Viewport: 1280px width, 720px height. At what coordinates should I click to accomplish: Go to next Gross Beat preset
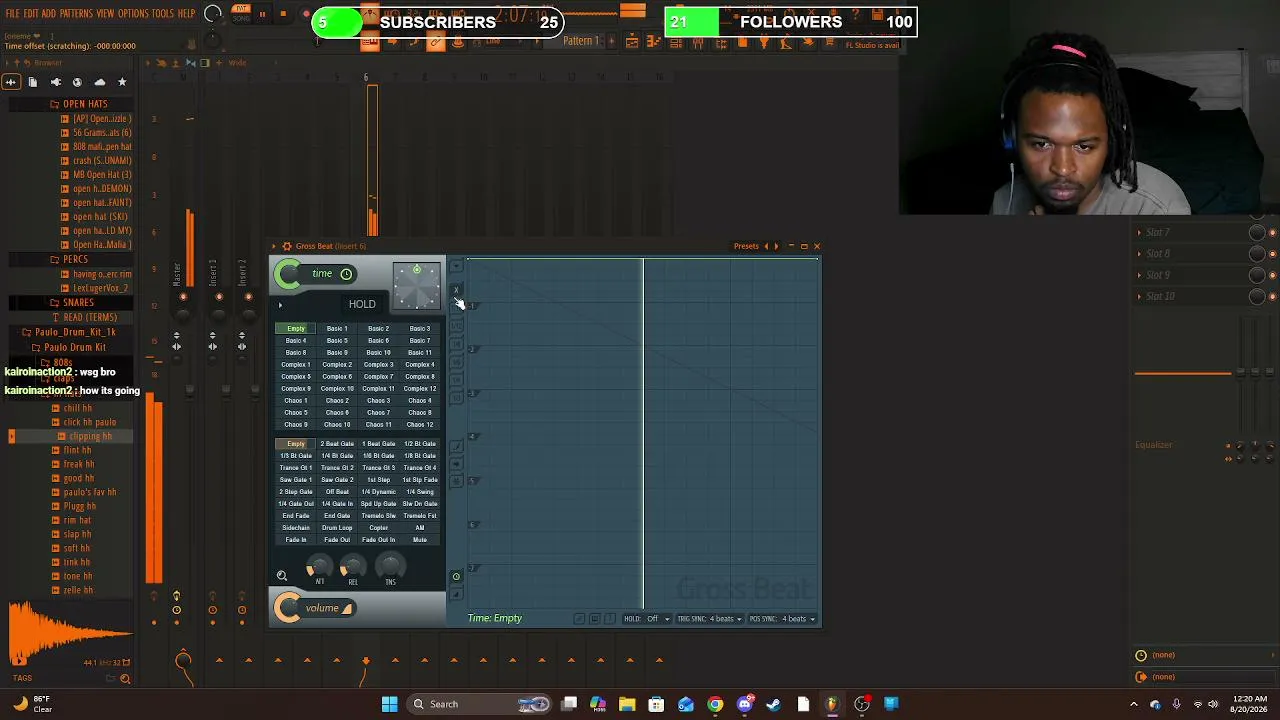(776, 246)
